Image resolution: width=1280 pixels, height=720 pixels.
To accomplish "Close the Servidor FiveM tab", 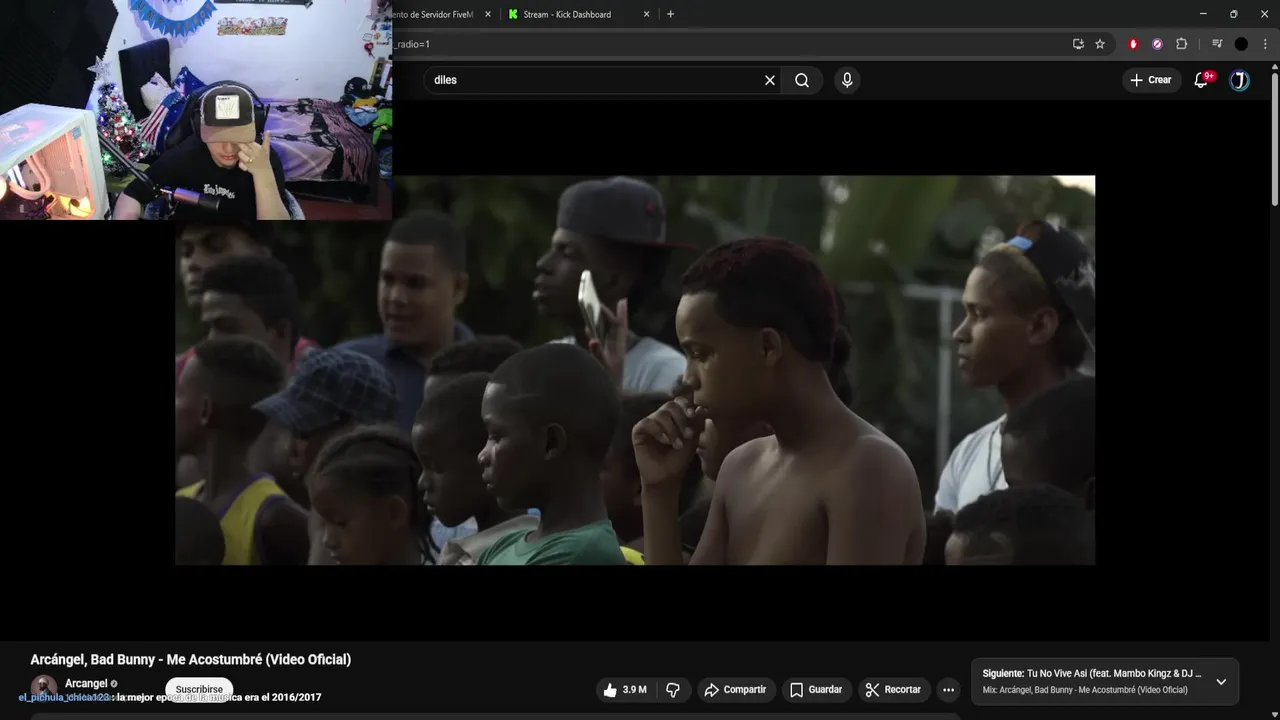I will [x=488, y=14].
